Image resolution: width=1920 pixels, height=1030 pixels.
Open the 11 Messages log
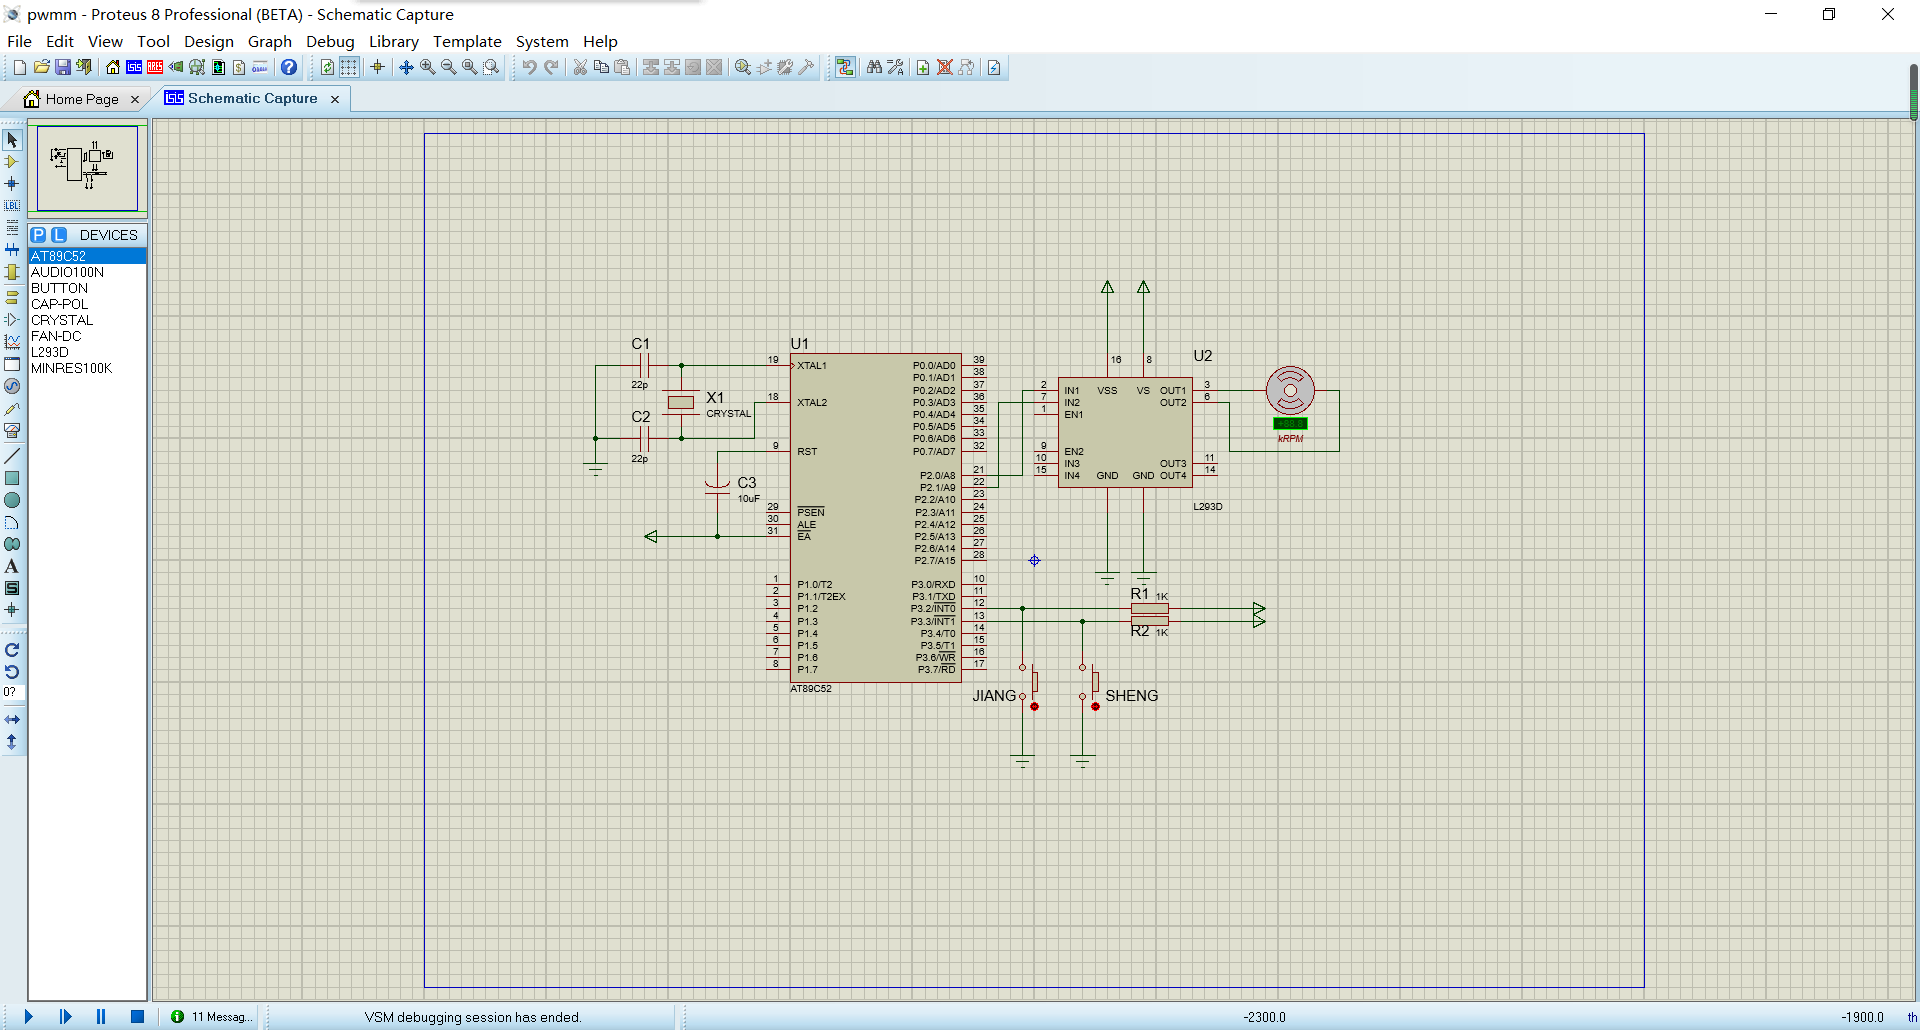coord(211,1017)
